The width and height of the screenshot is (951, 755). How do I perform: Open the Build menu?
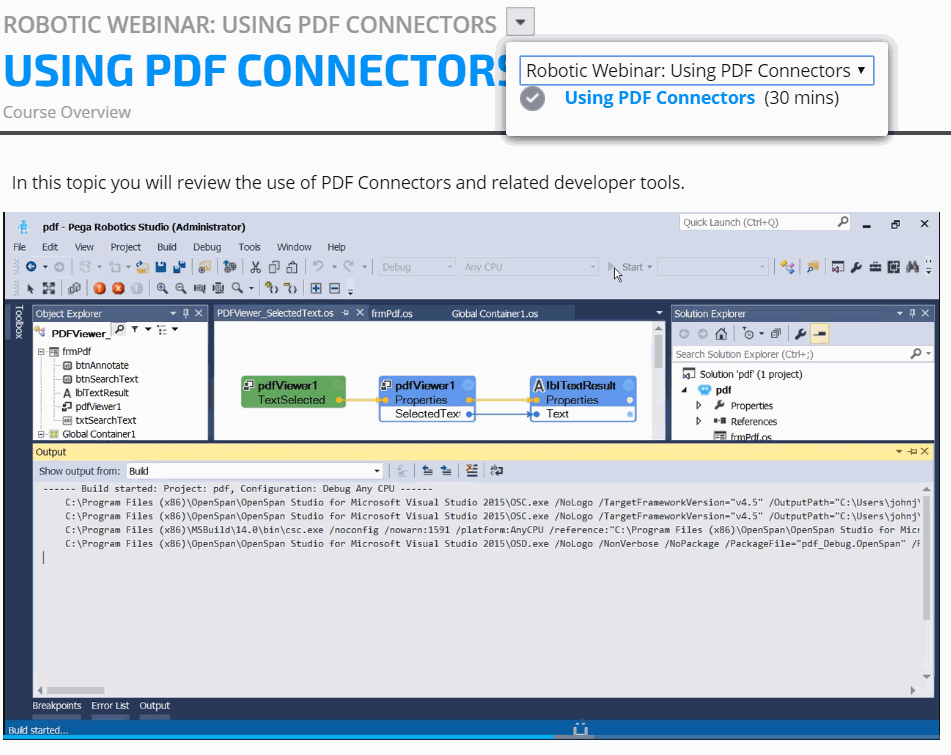[x=167, y=247]
